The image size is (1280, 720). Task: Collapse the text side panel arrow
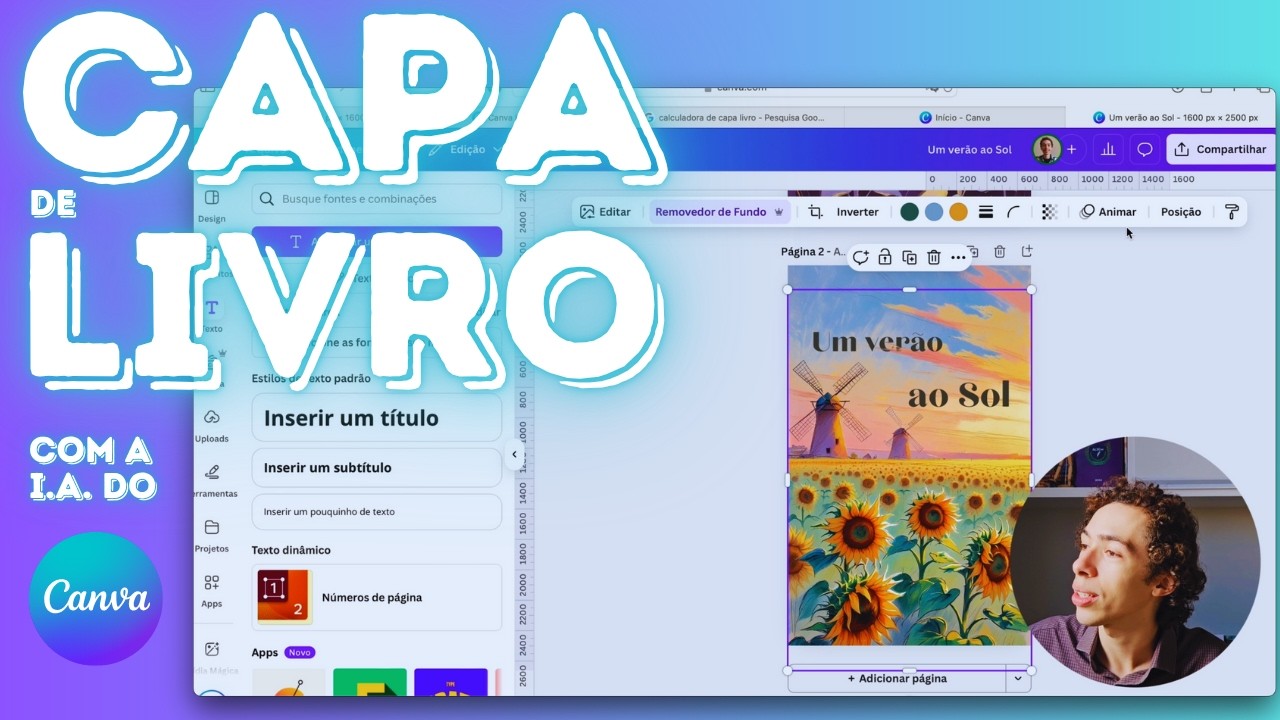515,454
